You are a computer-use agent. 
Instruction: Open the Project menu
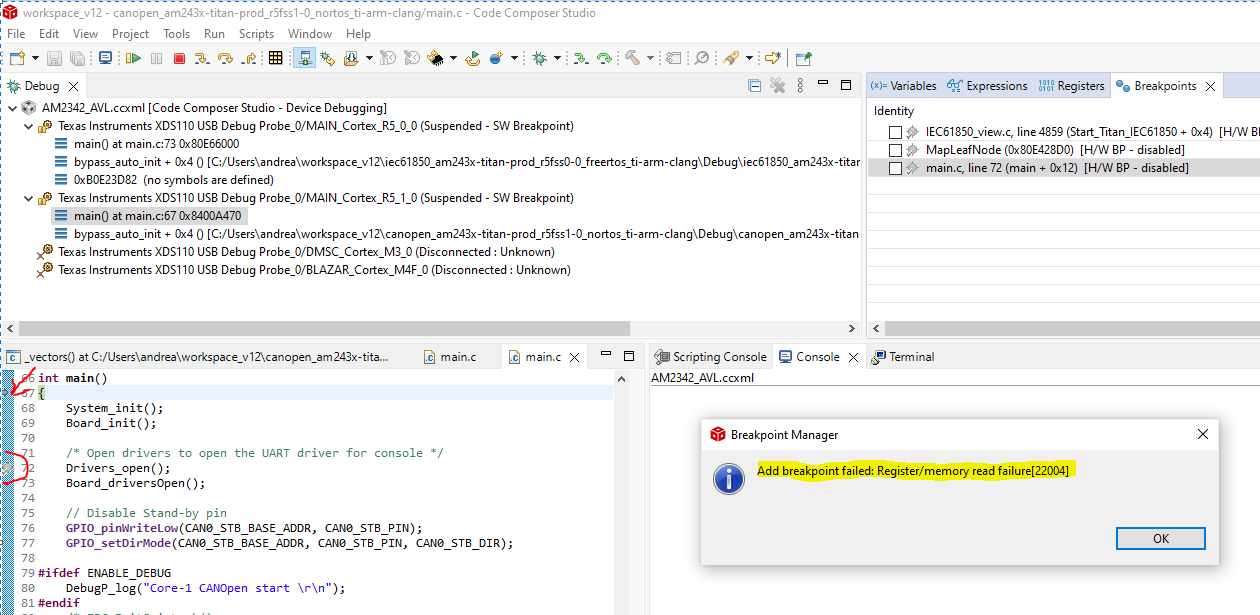pyautogui.click(x=130, y=33)
